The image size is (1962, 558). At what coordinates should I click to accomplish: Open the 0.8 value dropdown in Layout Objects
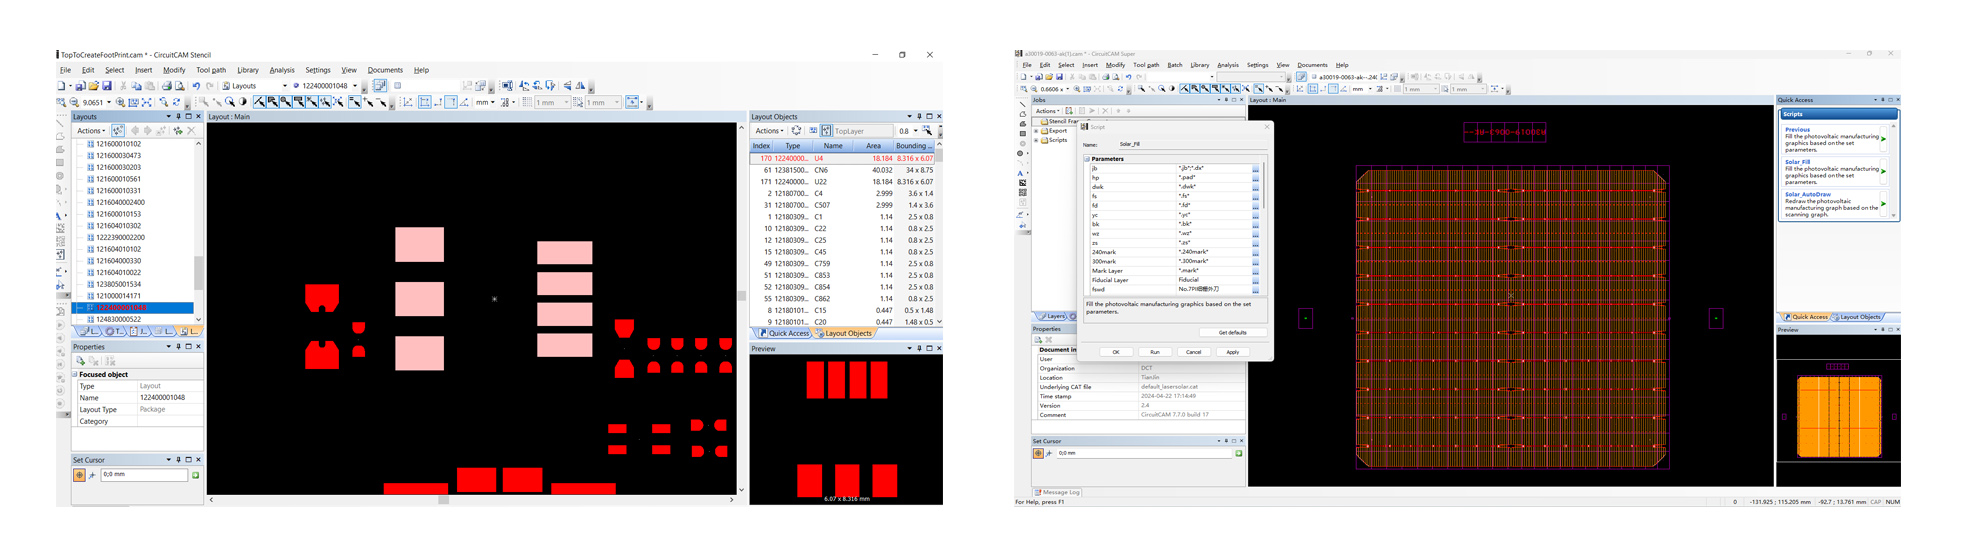click(x=915, y=131)
